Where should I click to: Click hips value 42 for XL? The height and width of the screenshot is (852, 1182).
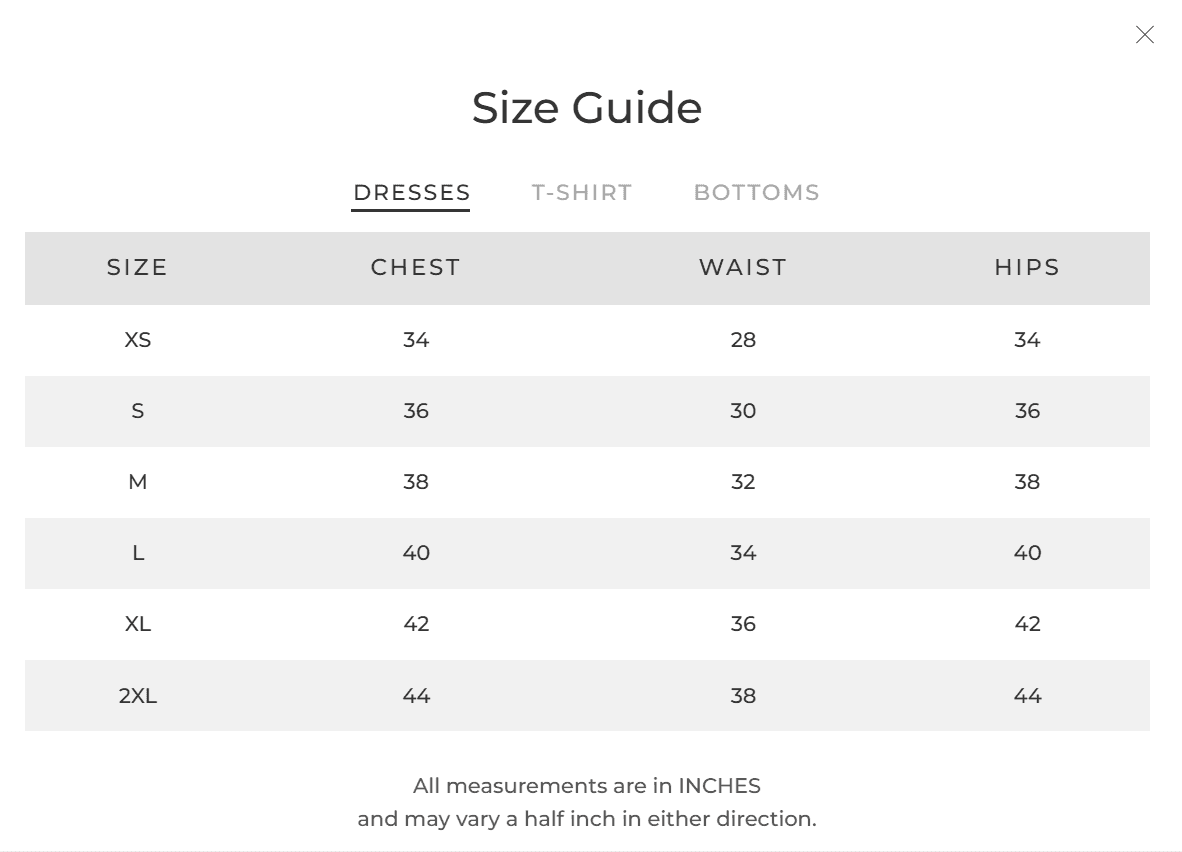(x=1027, y=624)
